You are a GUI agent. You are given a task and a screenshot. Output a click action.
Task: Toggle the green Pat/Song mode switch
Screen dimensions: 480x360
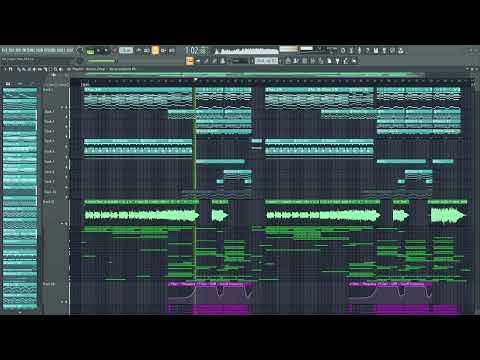coord(90,51)
